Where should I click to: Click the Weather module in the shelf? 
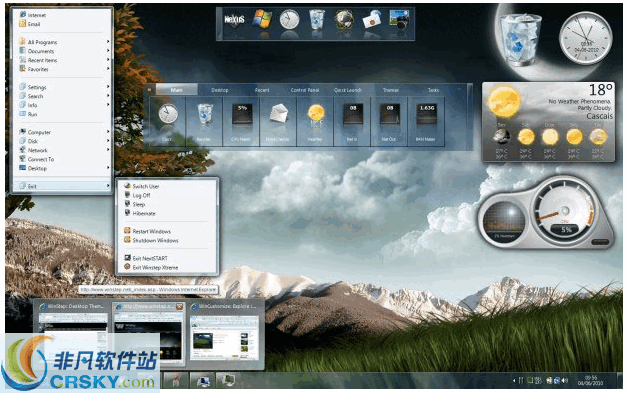point(315,121)
